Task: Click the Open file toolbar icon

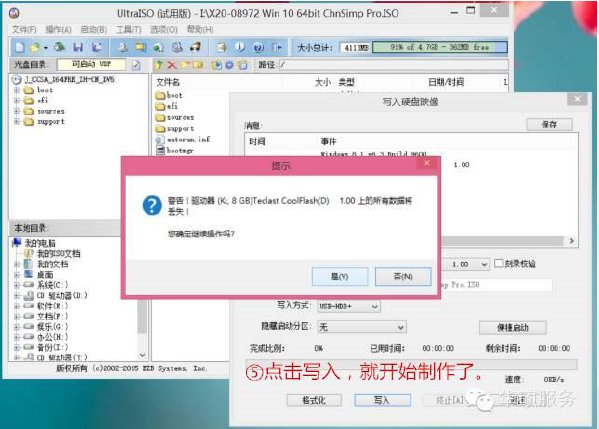Action: tap(35, 47)
